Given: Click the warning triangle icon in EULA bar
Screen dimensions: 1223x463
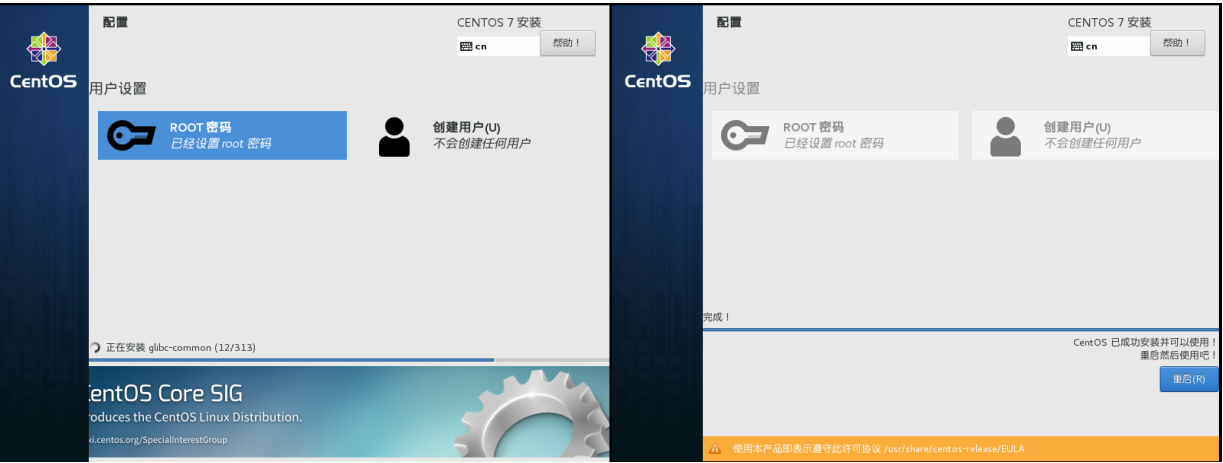Looking at the screenshot, I should point(715,449).
